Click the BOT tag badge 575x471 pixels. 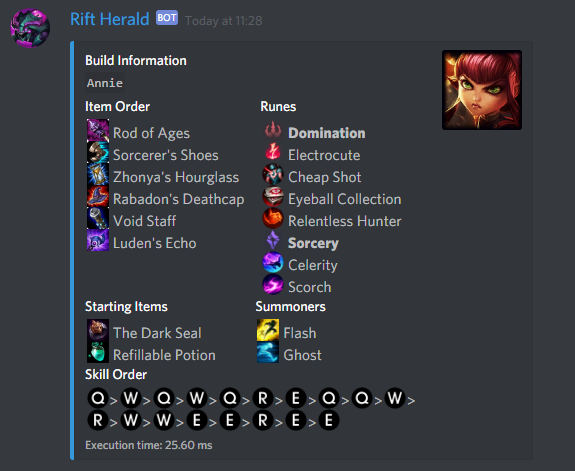click(167, 18)
